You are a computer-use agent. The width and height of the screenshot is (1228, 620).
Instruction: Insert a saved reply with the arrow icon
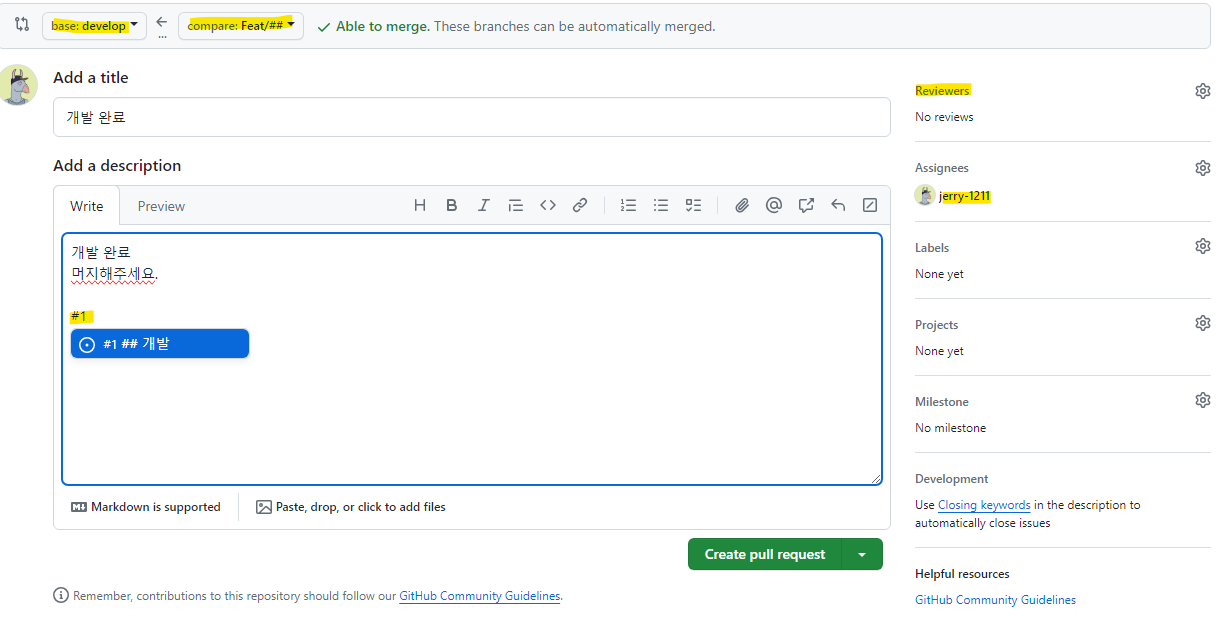click(838, 205)
